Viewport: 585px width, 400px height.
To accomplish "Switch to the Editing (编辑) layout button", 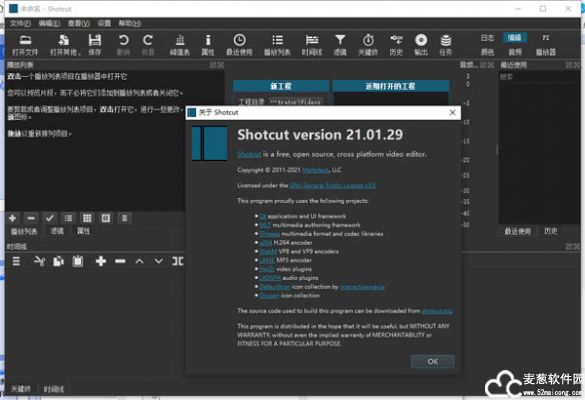I will (x=515, y=38).
